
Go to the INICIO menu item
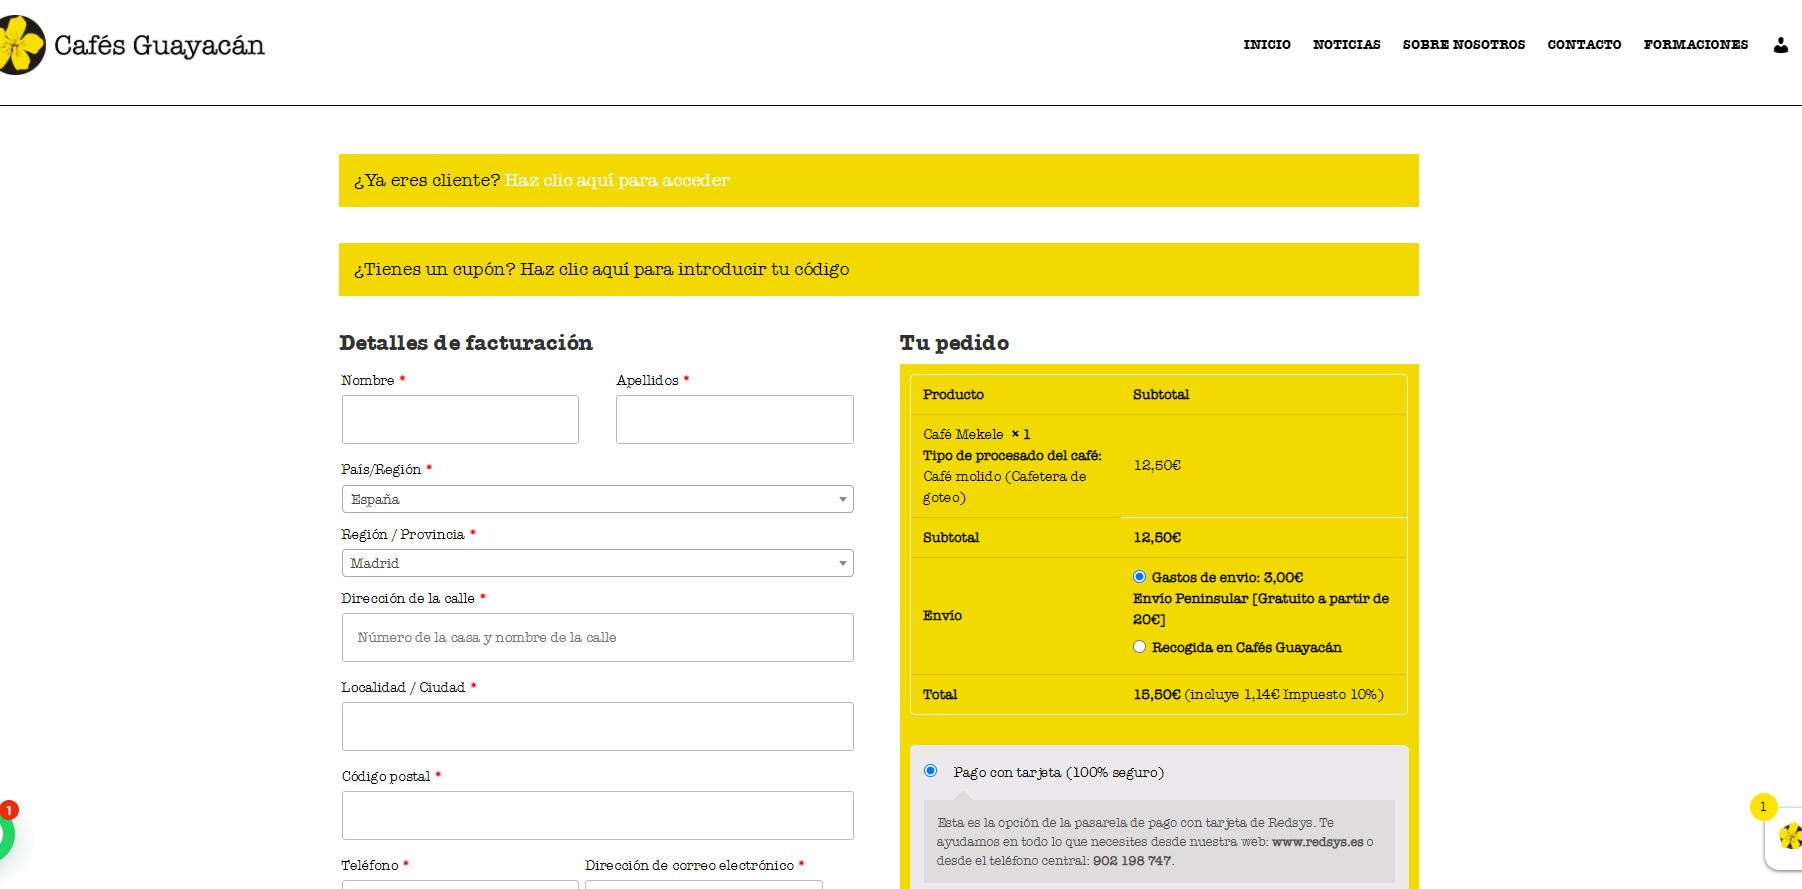(1267, 45)
